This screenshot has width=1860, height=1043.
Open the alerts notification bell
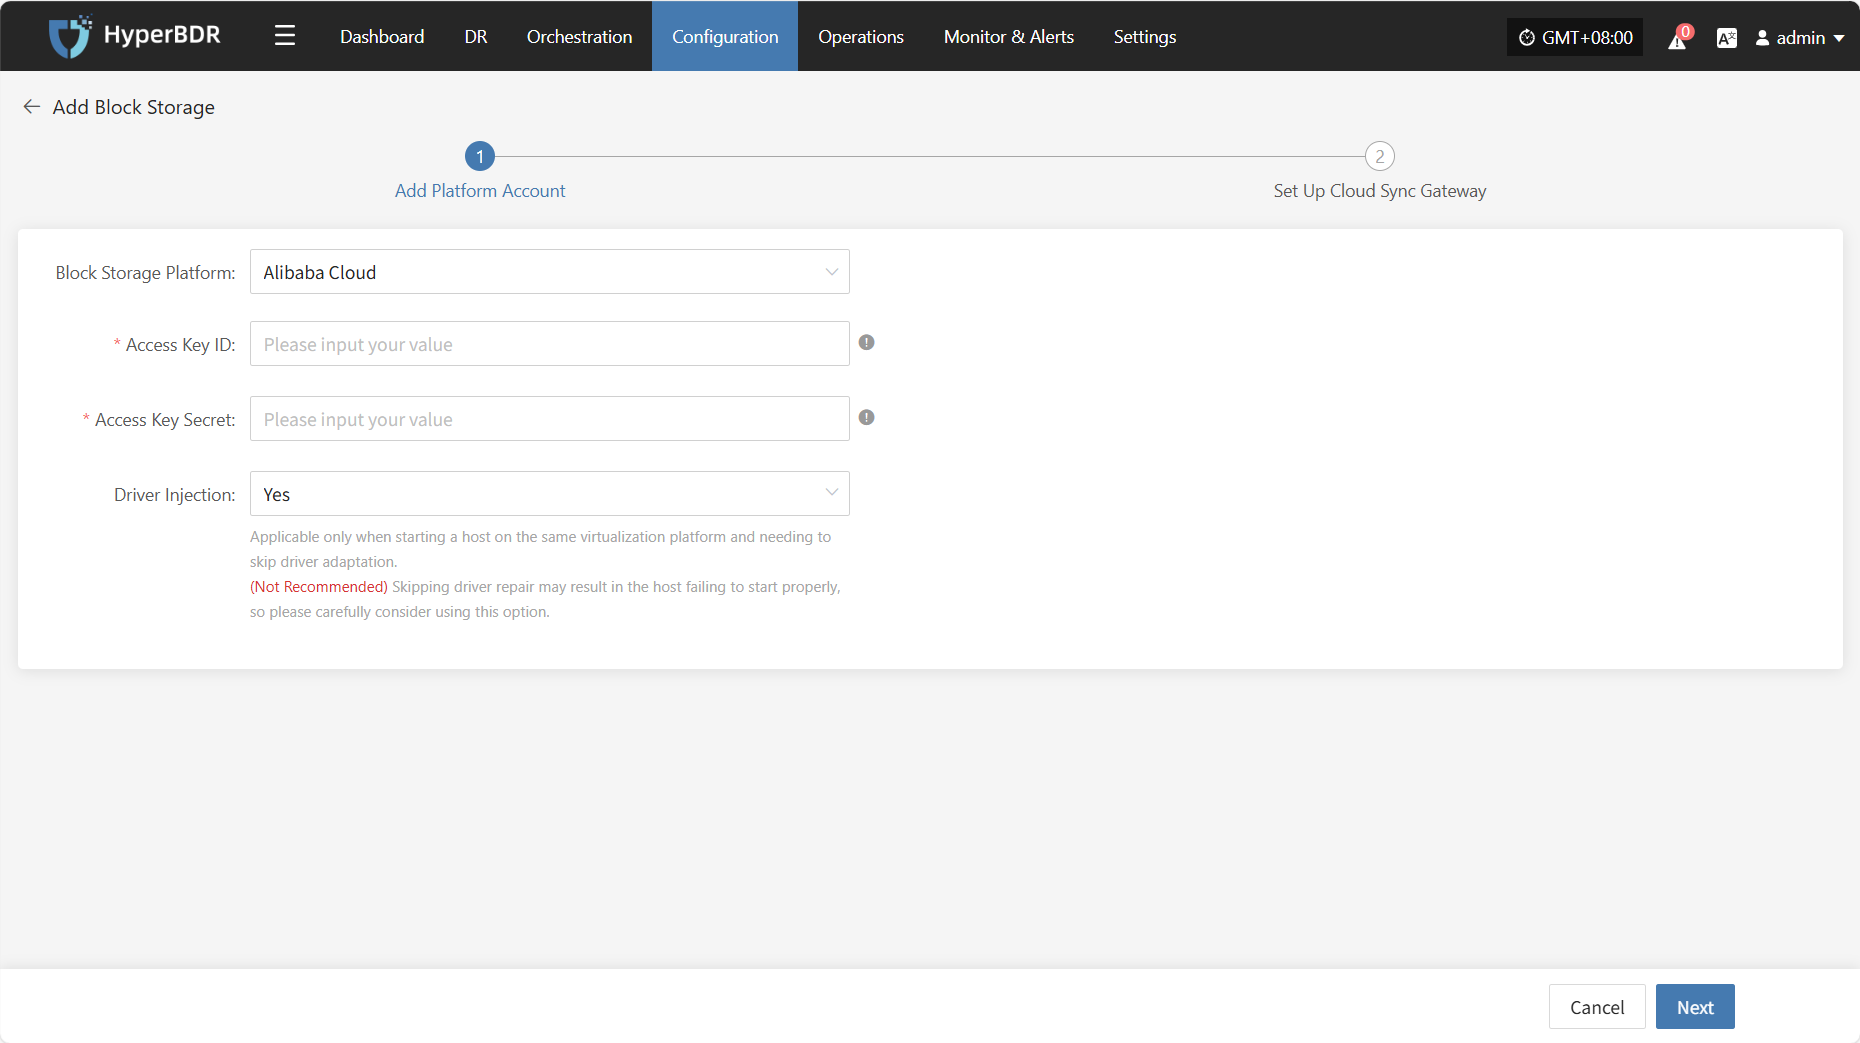[1678, 38]
